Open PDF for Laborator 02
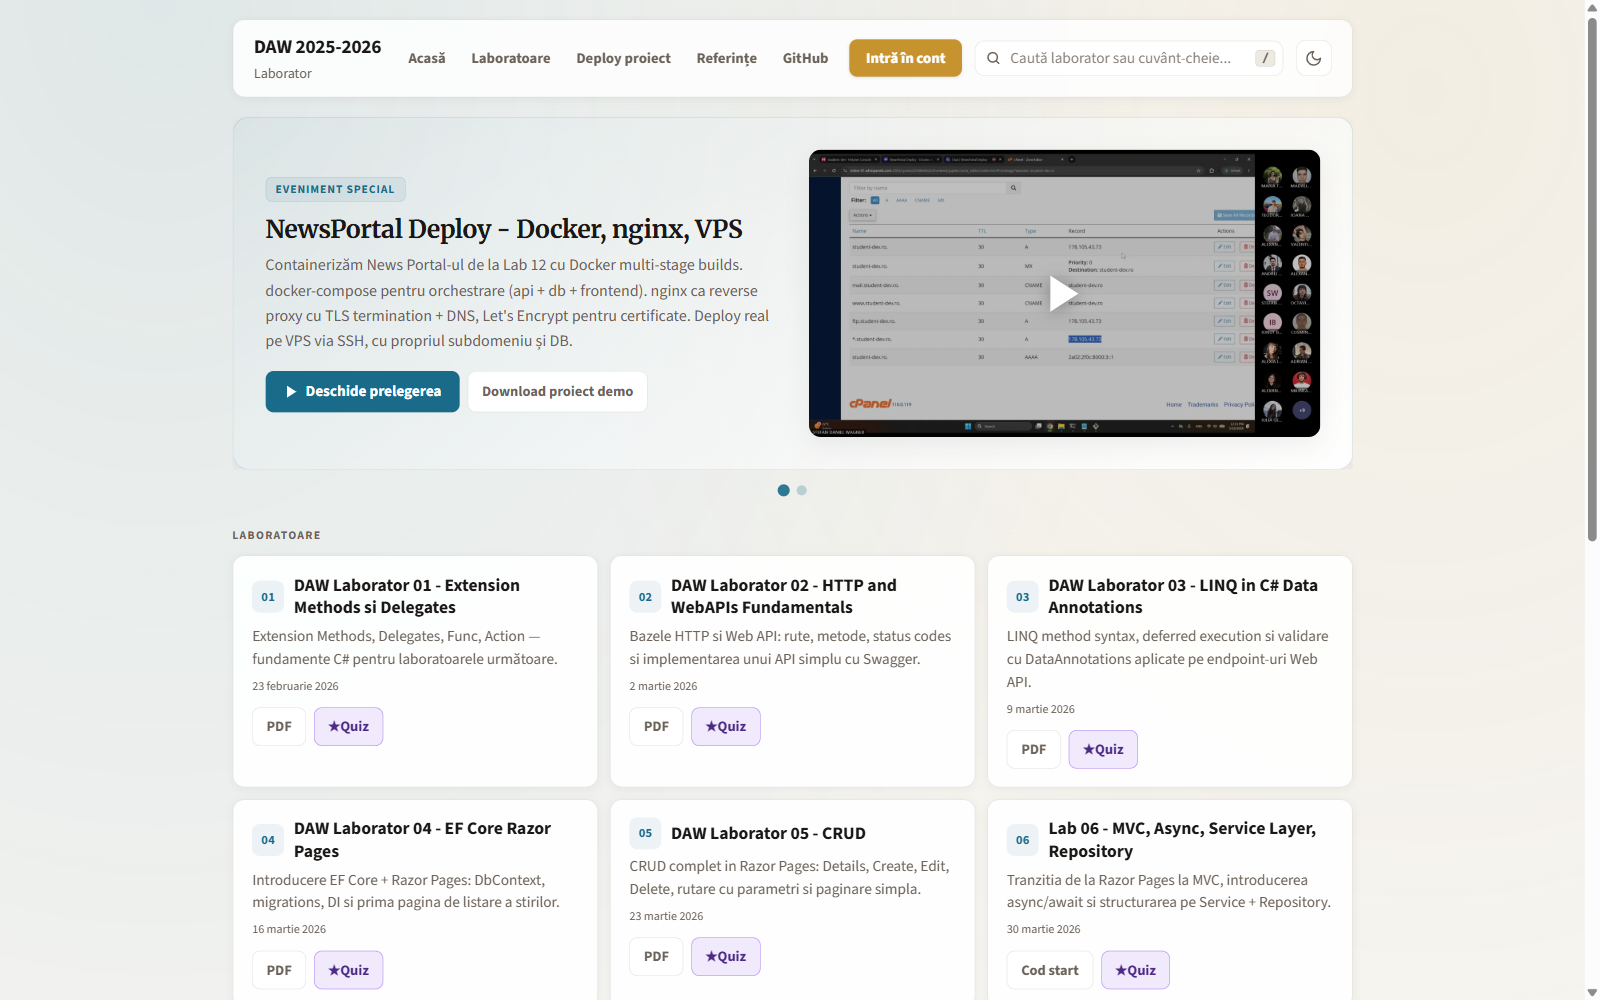Screen dimensions: 1600x1000 point(656,727)
